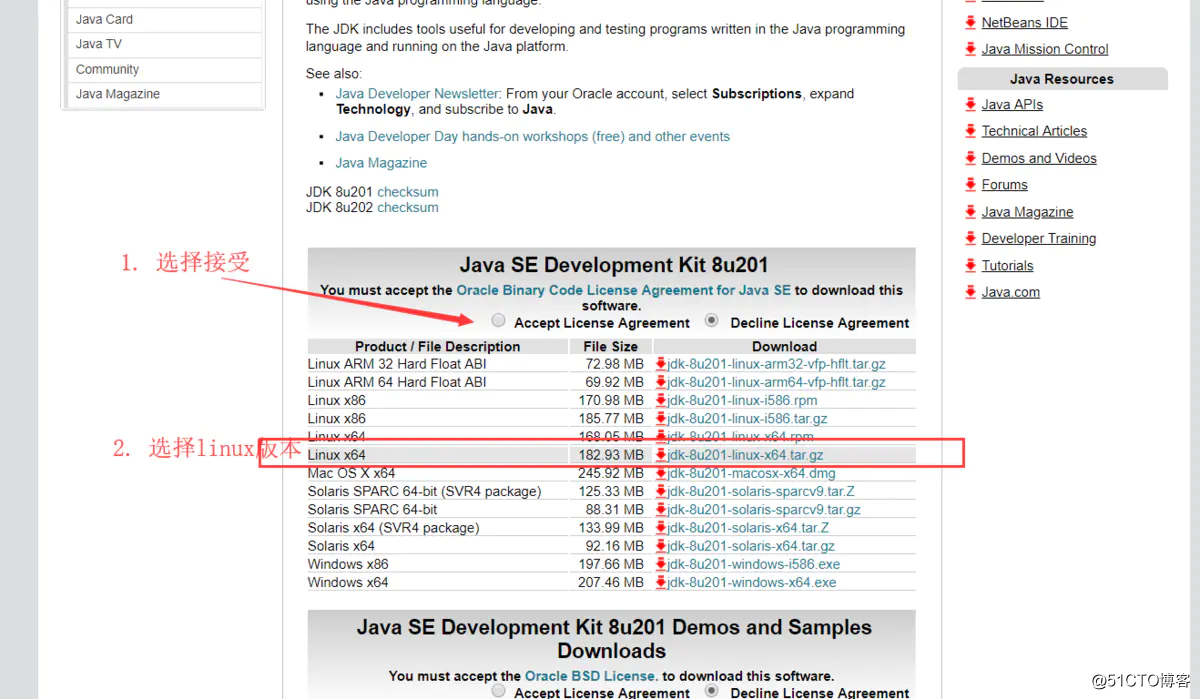Click download arrow icon for jdk-8u201-linux-x64.tar.gz
This screenshot has width=1200, height=699.
[x=661, y=455]
